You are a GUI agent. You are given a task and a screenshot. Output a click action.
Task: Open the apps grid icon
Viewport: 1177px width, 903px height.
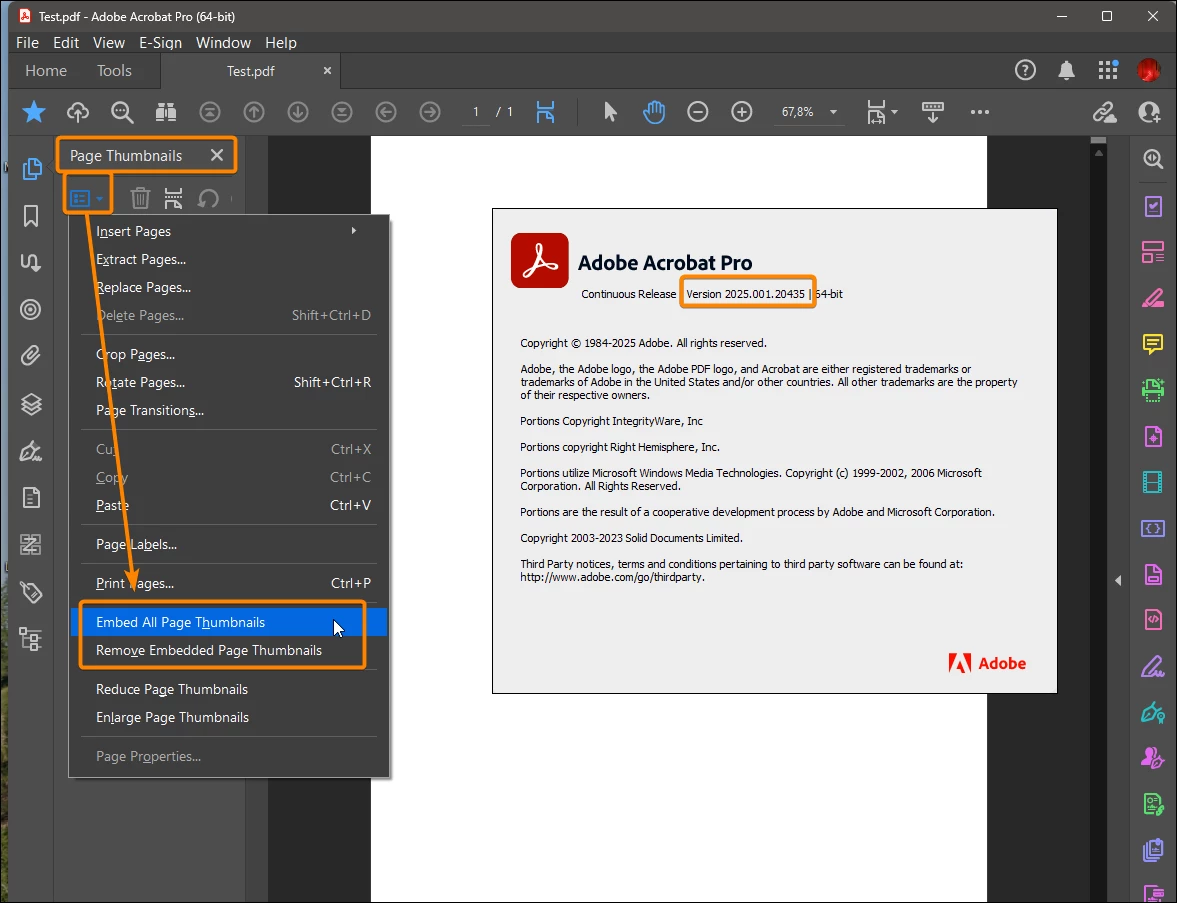click(x=1108, y=71)
